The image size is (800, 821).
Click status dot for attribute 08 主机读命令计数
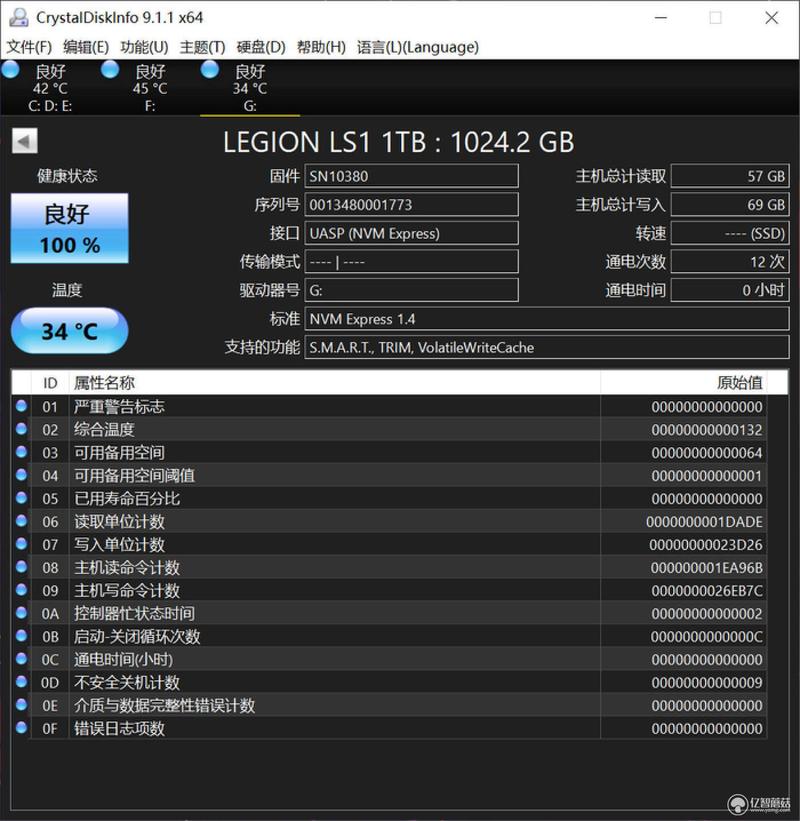pos(21,567)
